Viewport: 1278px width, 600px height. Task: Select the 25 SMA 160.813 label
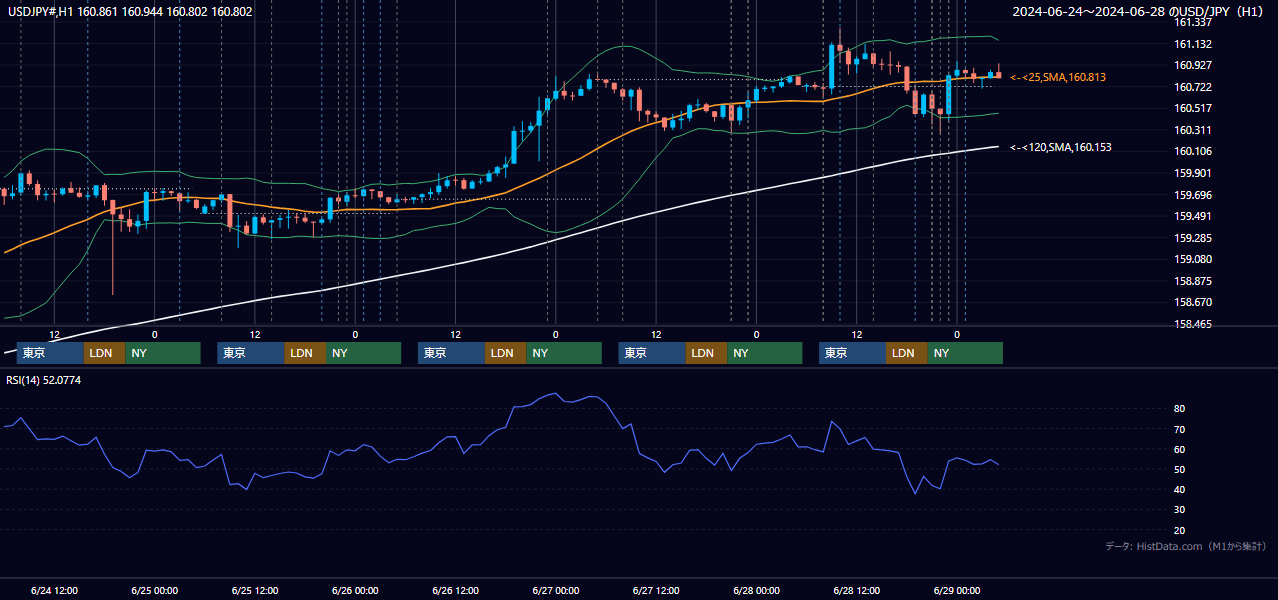click(1058, 77)
